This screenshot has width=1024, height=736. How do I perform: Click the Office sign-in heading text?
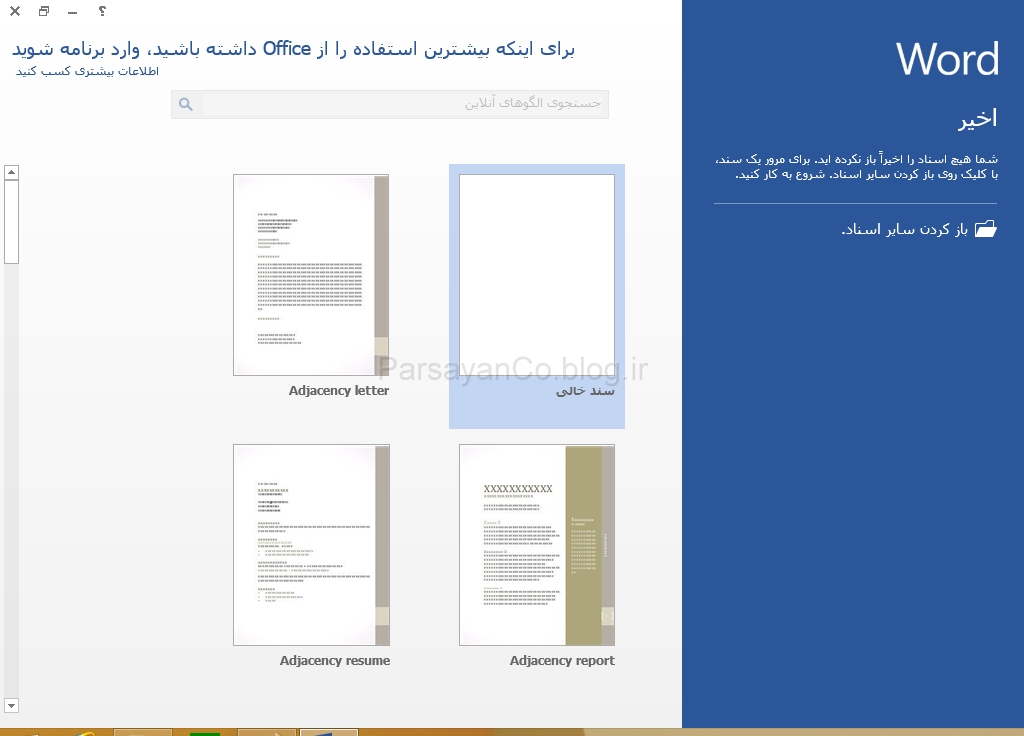(x=293, y=50)
